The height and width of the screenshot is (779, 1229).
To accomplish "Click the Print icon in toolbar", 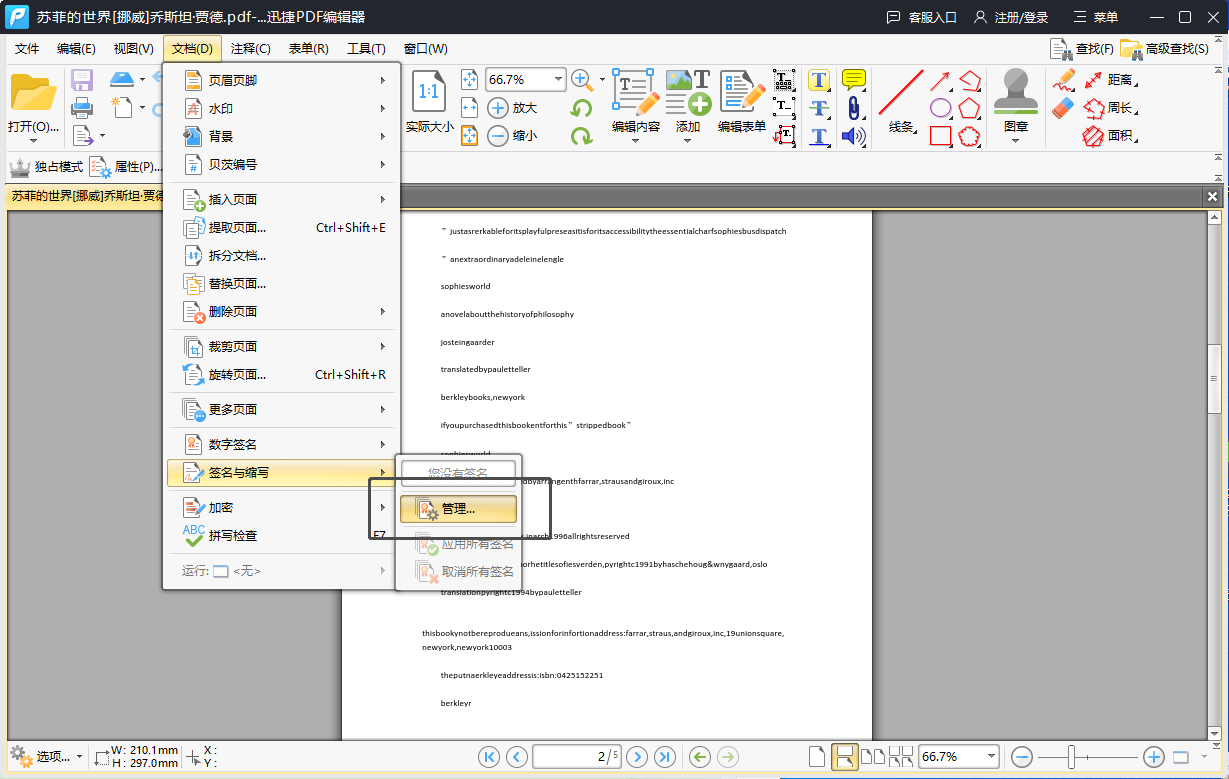I will (82, 108).
